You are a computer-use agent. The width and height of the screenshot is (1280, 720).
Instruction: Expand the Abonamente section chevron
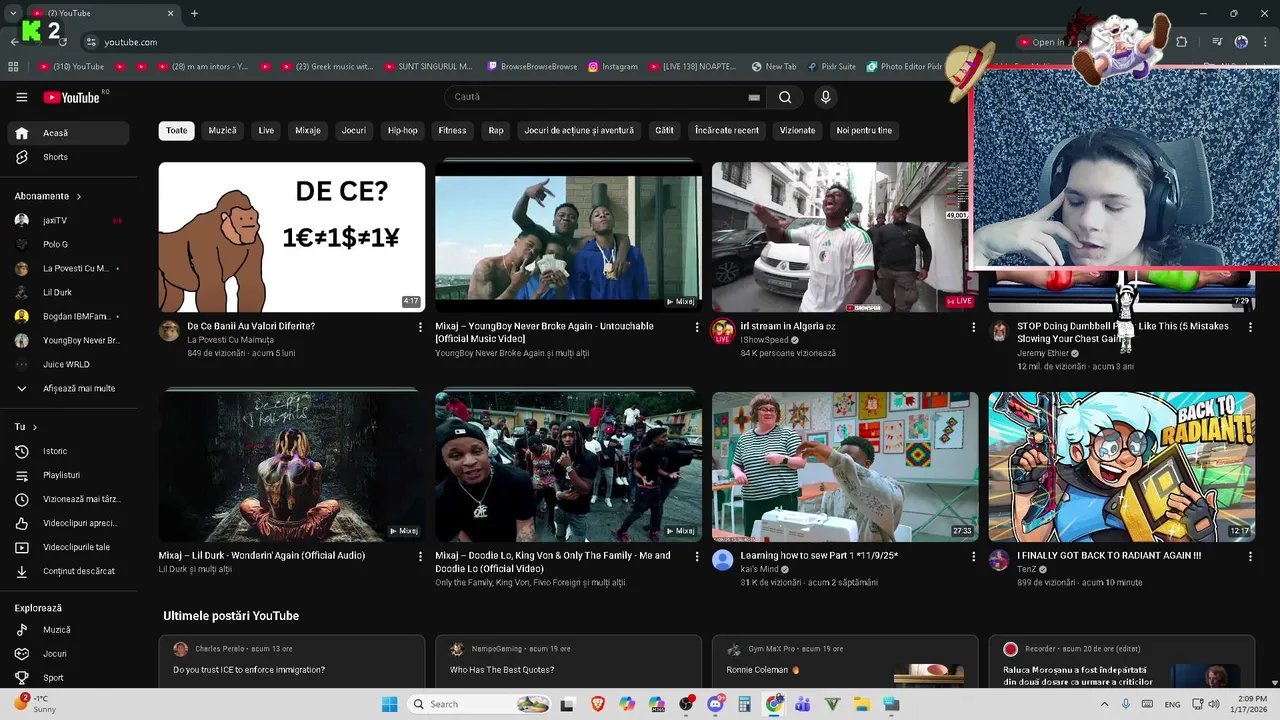point(78,196)
